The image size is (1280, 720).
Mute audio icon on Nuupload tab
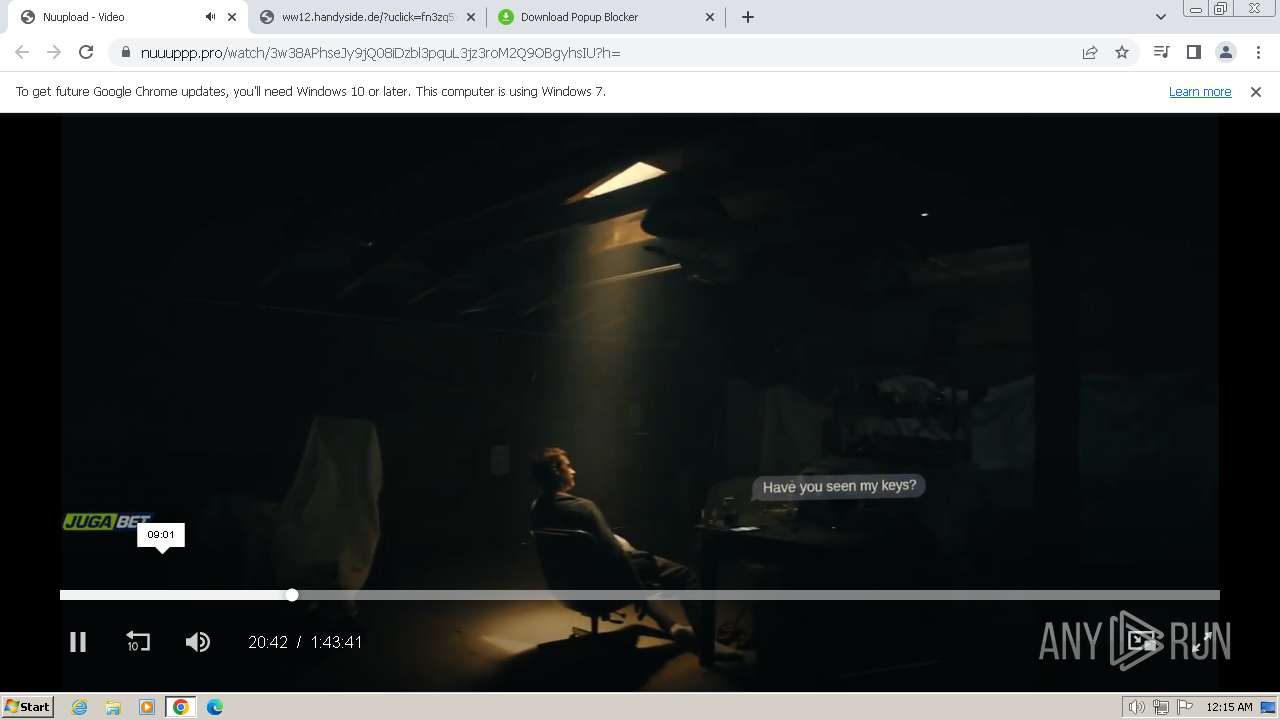(x=210, y=17)
